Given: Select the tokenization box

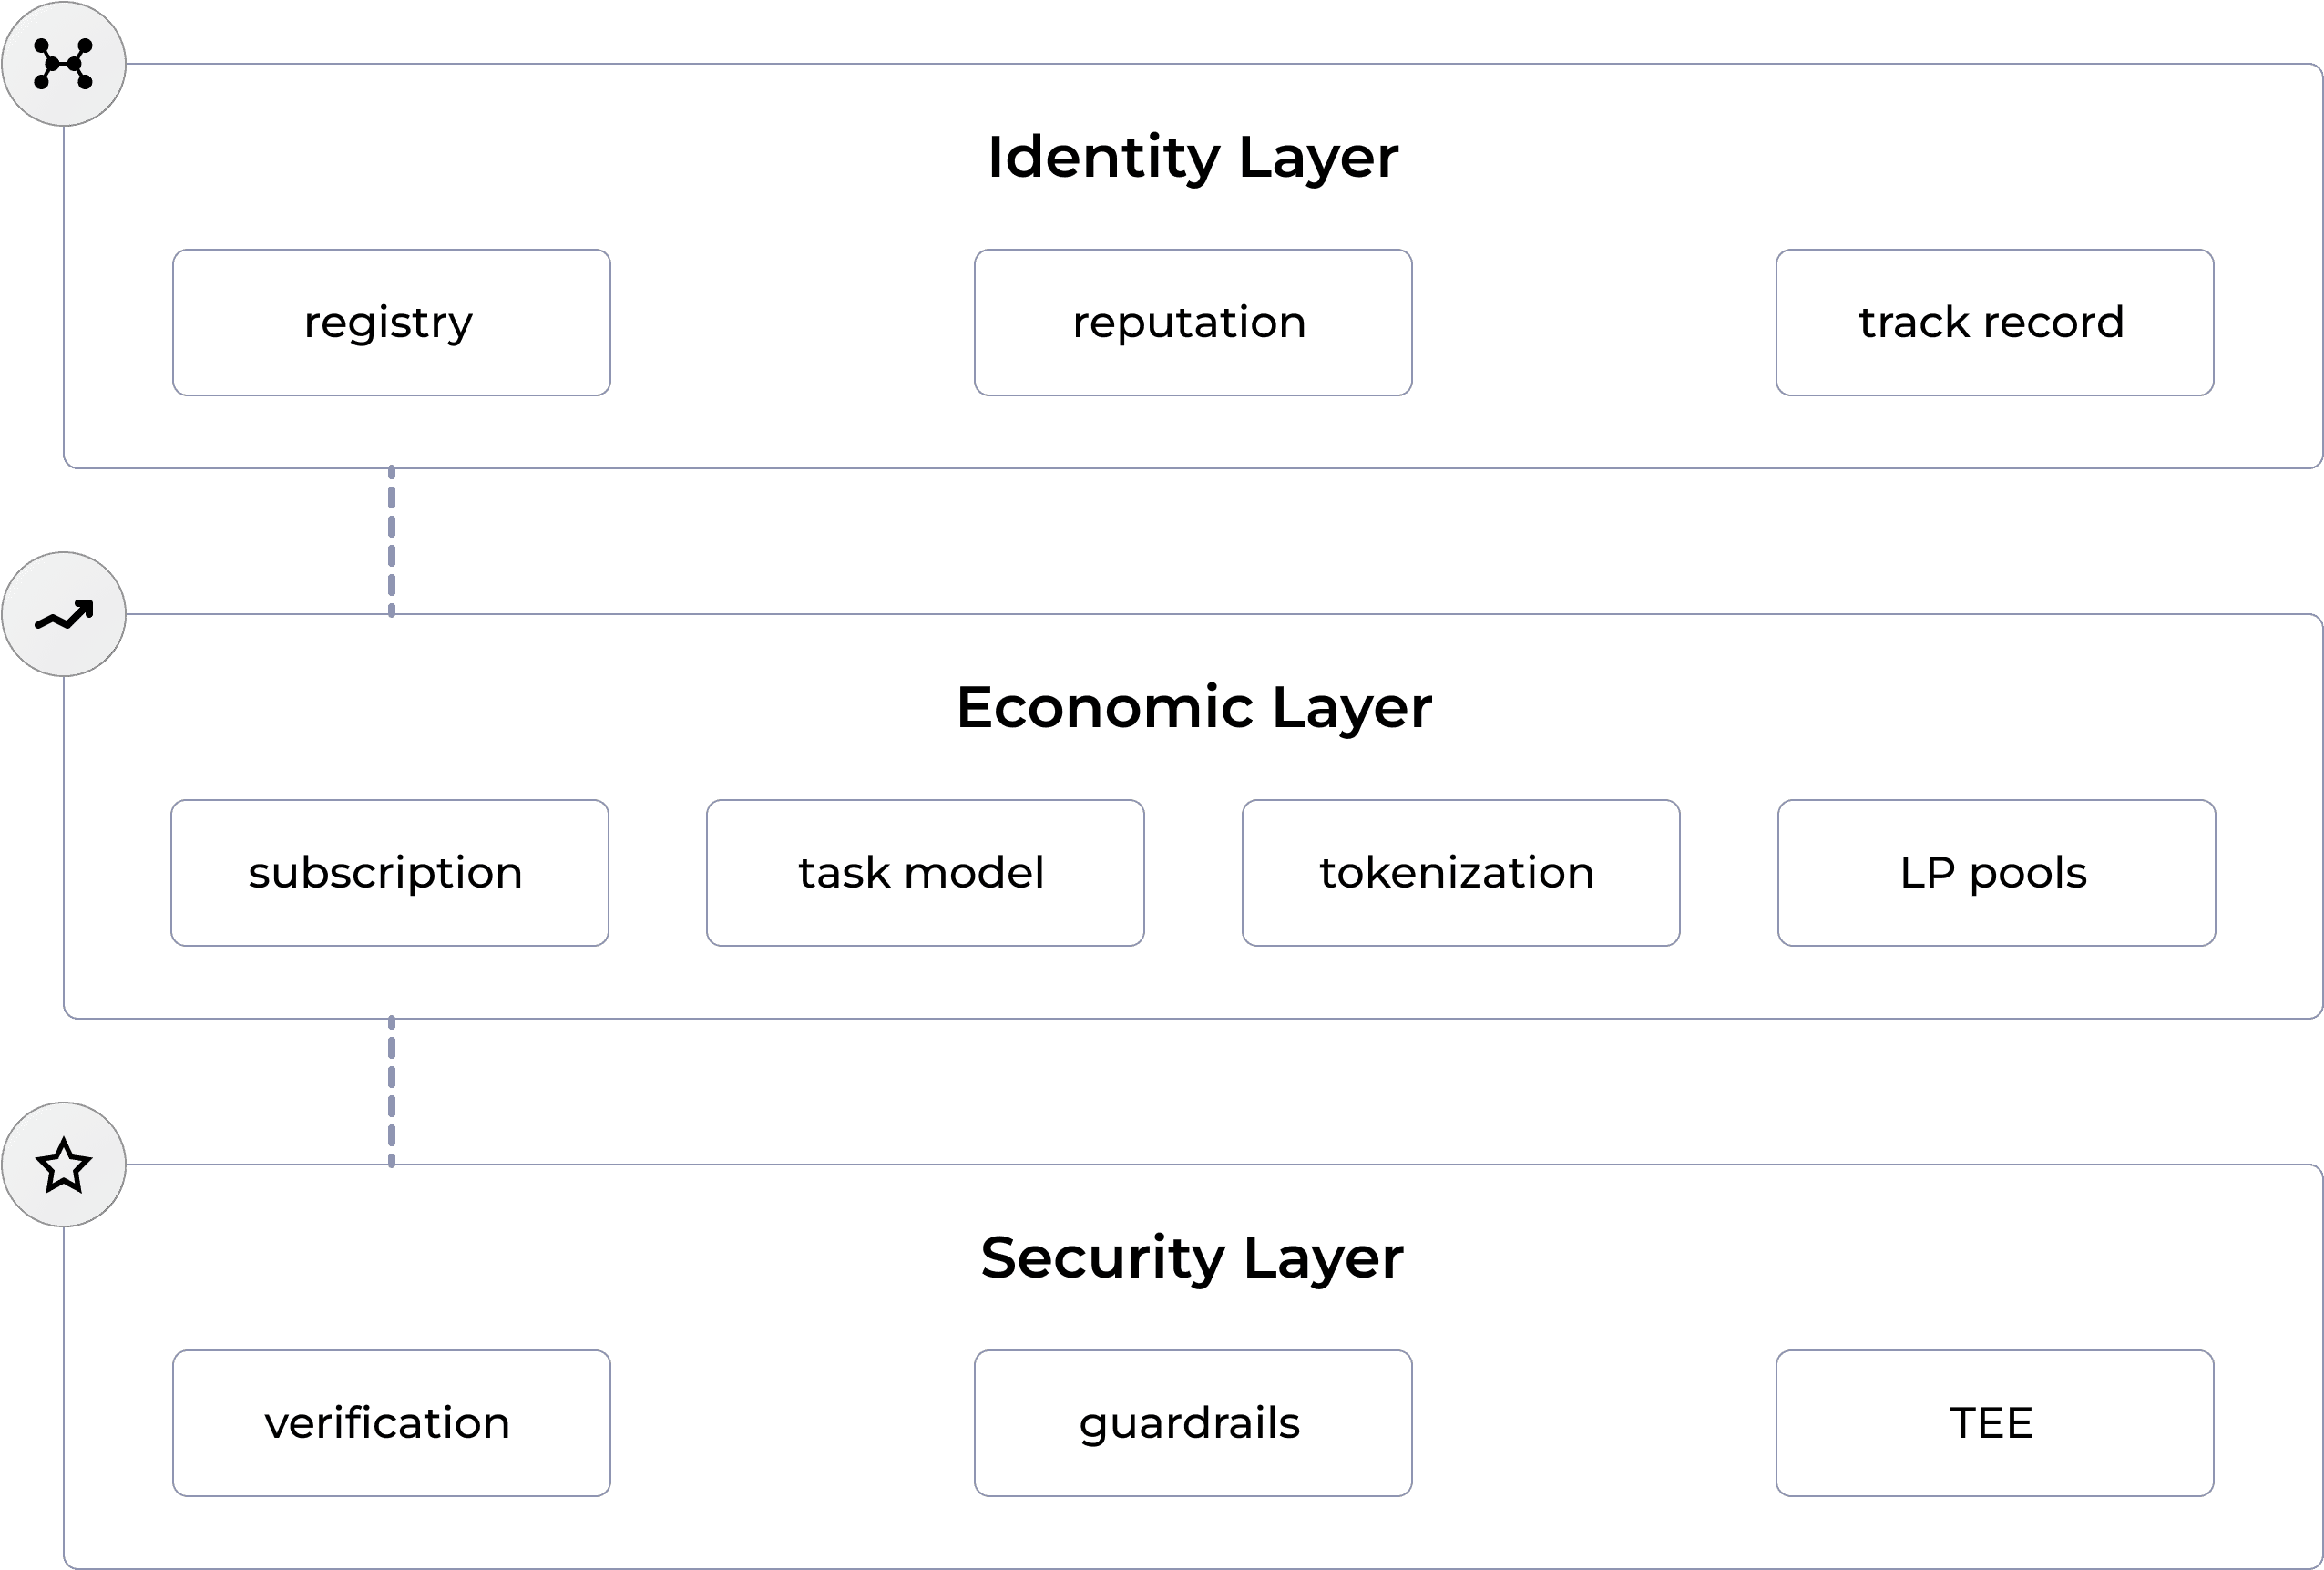Looking at the screenshot, I should point(1460,873).
